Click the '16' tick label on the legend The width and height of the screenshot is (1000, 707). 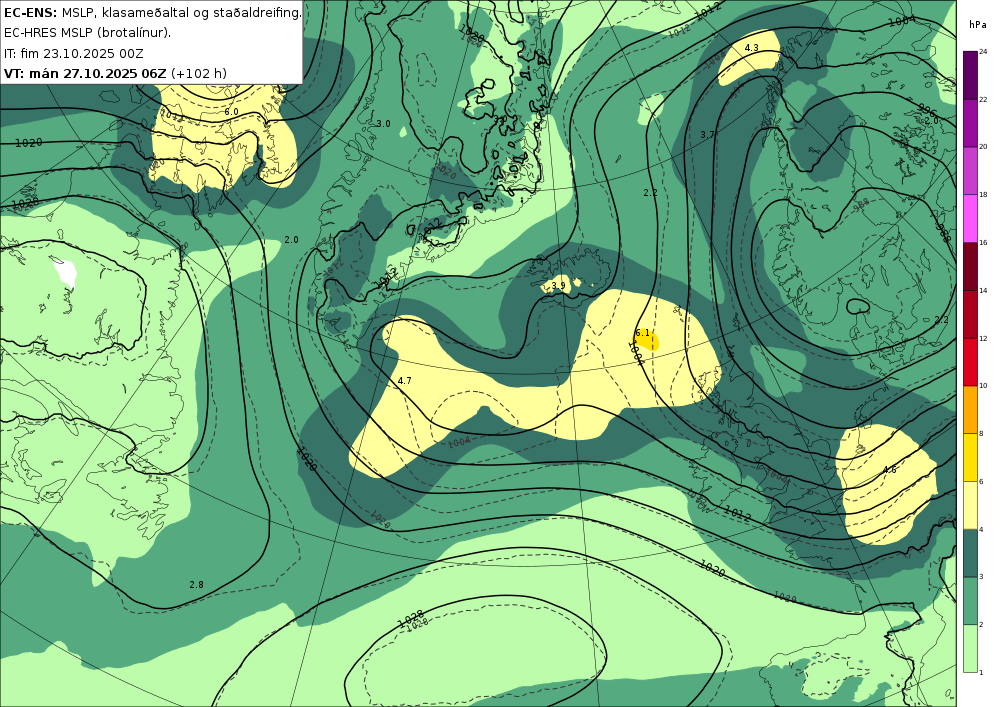[x=983, y=243]
